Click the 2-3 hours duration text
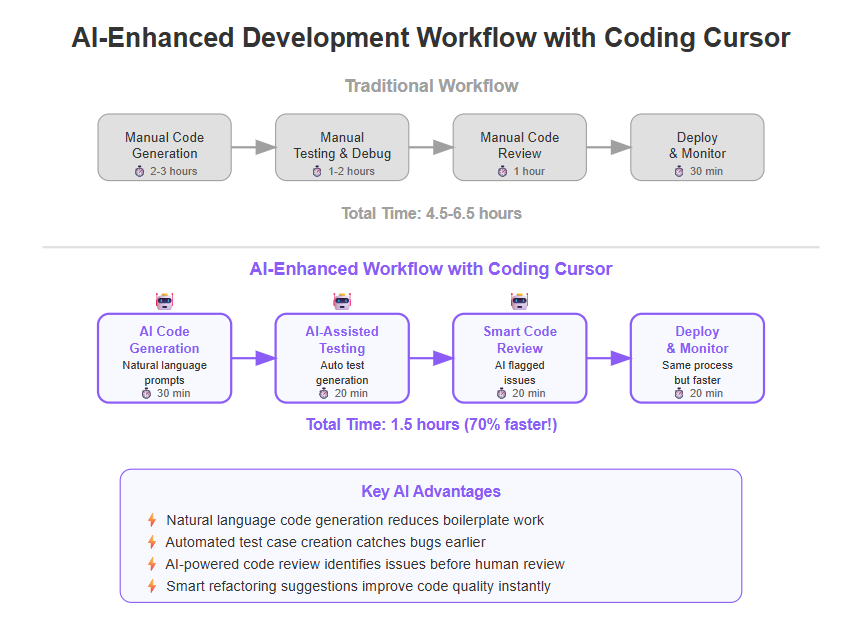This screenshot has width=861, height=622. point(174,171)
